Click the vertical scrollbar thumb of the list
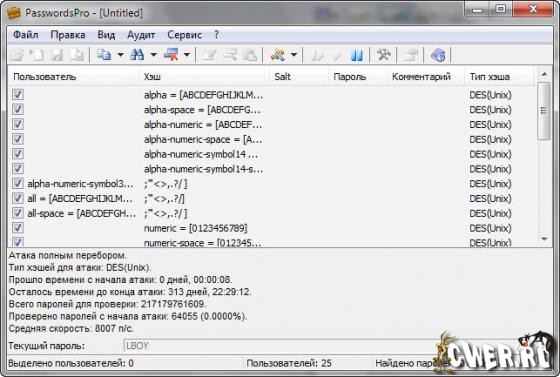Image resolution: width=560 pixels, height=377 pixels. pyautogui.click(x=544, y=111)
